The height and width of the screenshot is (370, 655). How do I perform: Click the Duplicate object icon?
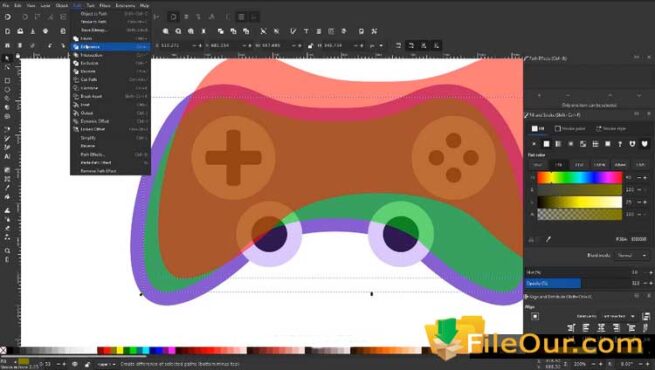(x=221, y=31)
